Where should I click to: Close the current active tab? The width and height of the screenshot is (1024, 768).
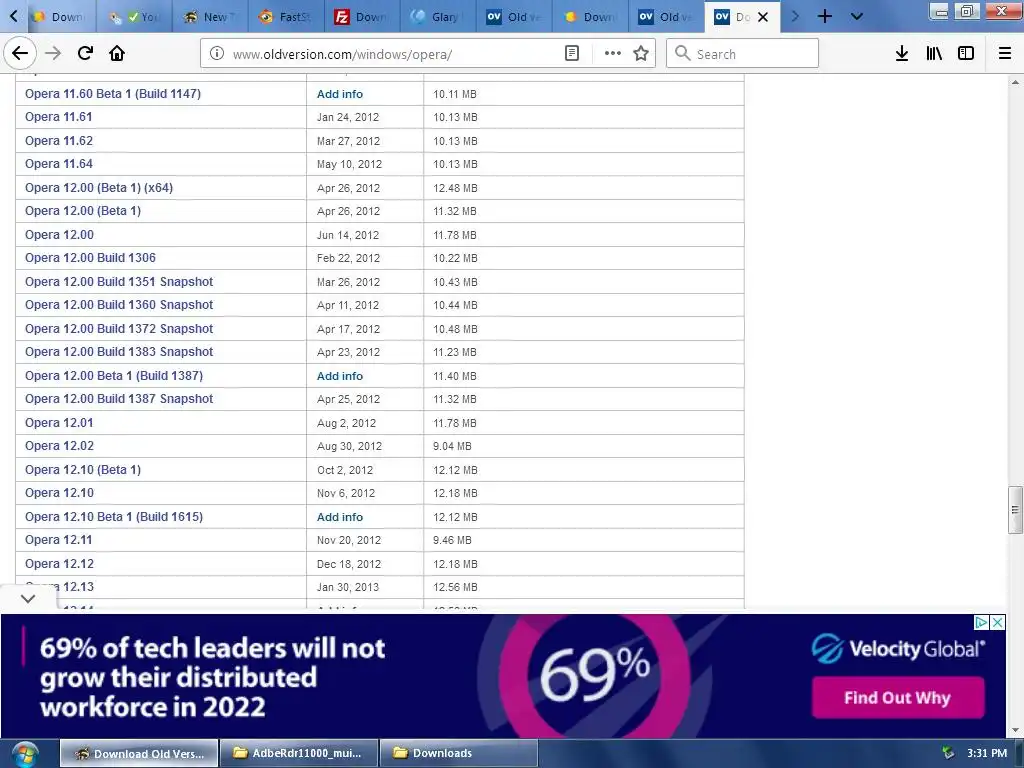point(763,17)
